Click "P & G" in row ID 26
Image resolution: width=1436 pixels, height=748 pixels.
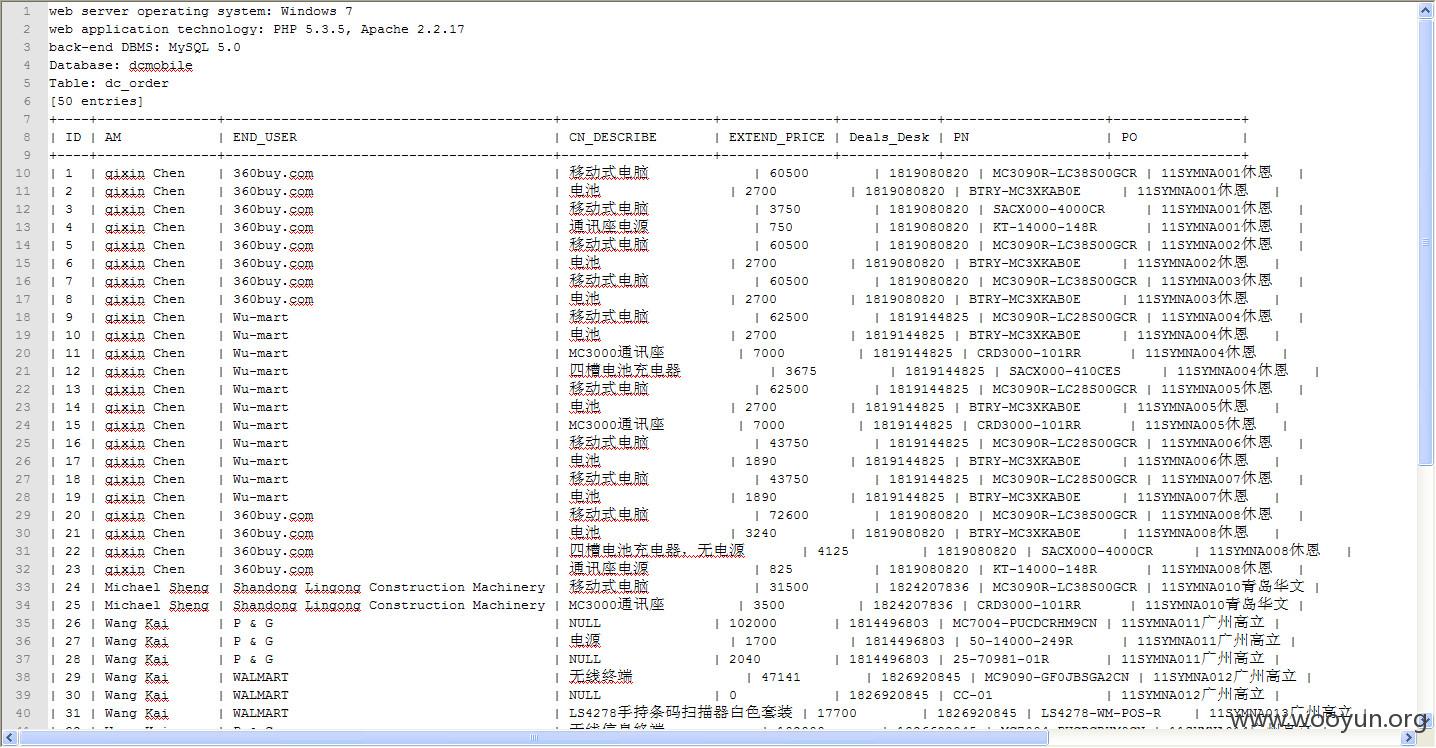point(253,624)
